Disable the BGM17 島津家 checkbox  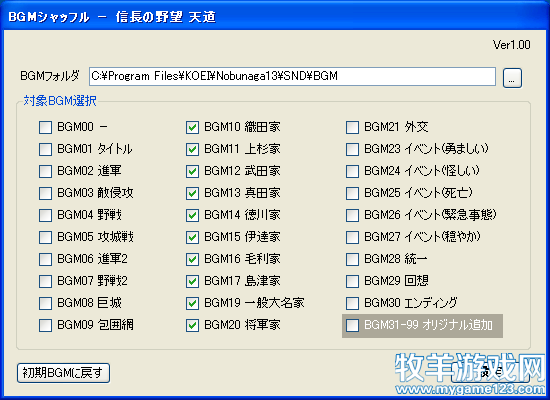click(192, 281)
